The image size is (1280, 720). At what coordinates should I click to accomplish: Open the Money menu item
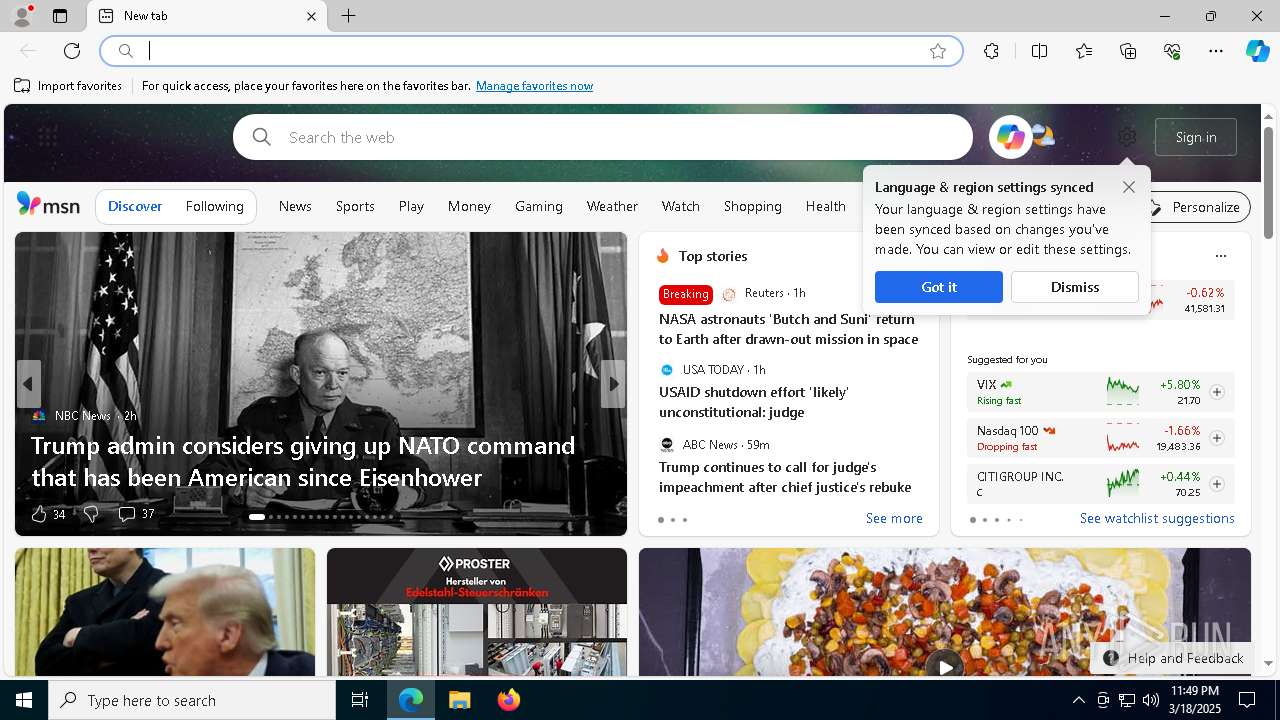point(469,206)
